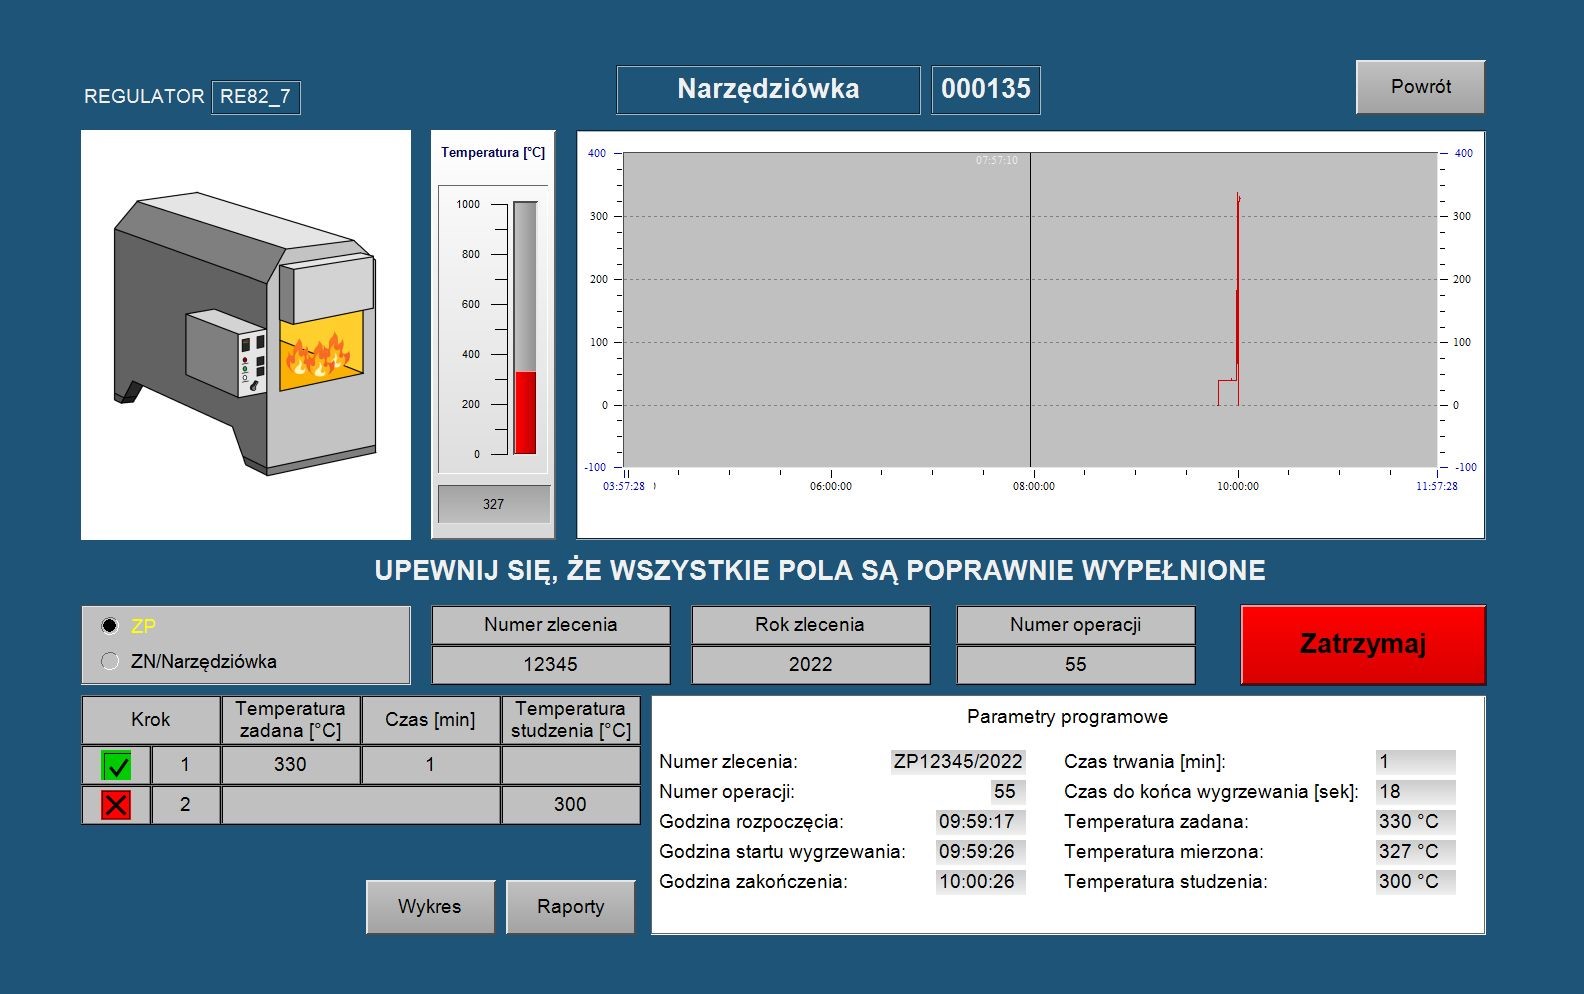Click the Rok zlecenia field showing 2022
The width and height of the screenshot is (1584, 994).
tap(810, 665)
